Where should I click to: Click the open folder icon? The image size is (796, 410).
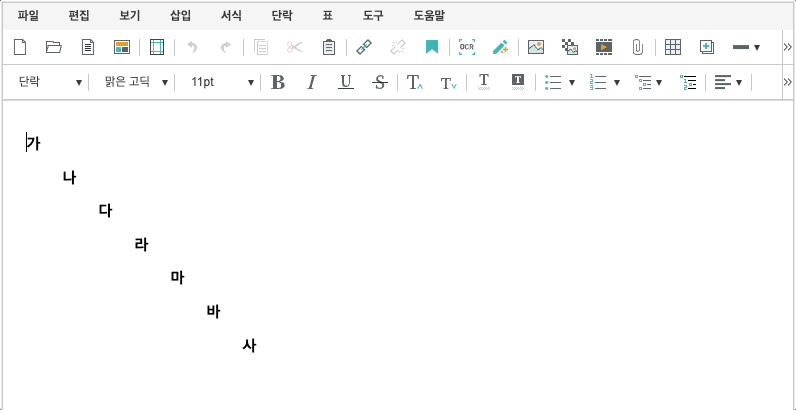(x=54, y=47)
